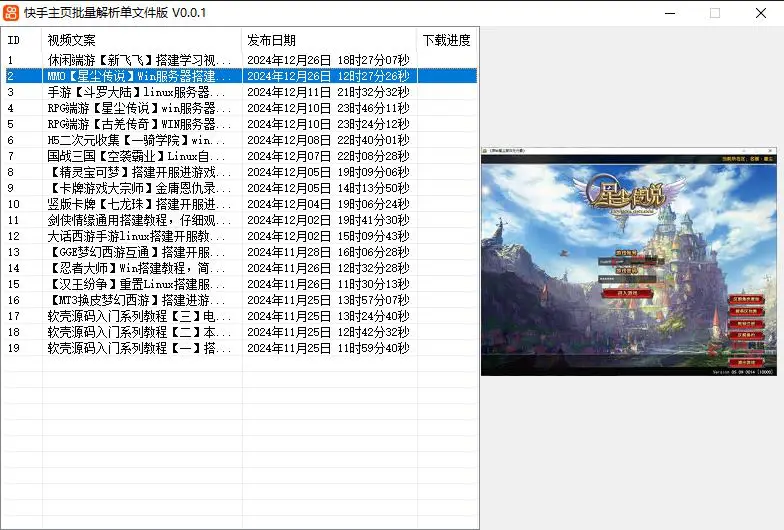Click date 2024年11月25日 13时57分07秒
This screenshot has height=530, width=784.
tap(328, 300)
